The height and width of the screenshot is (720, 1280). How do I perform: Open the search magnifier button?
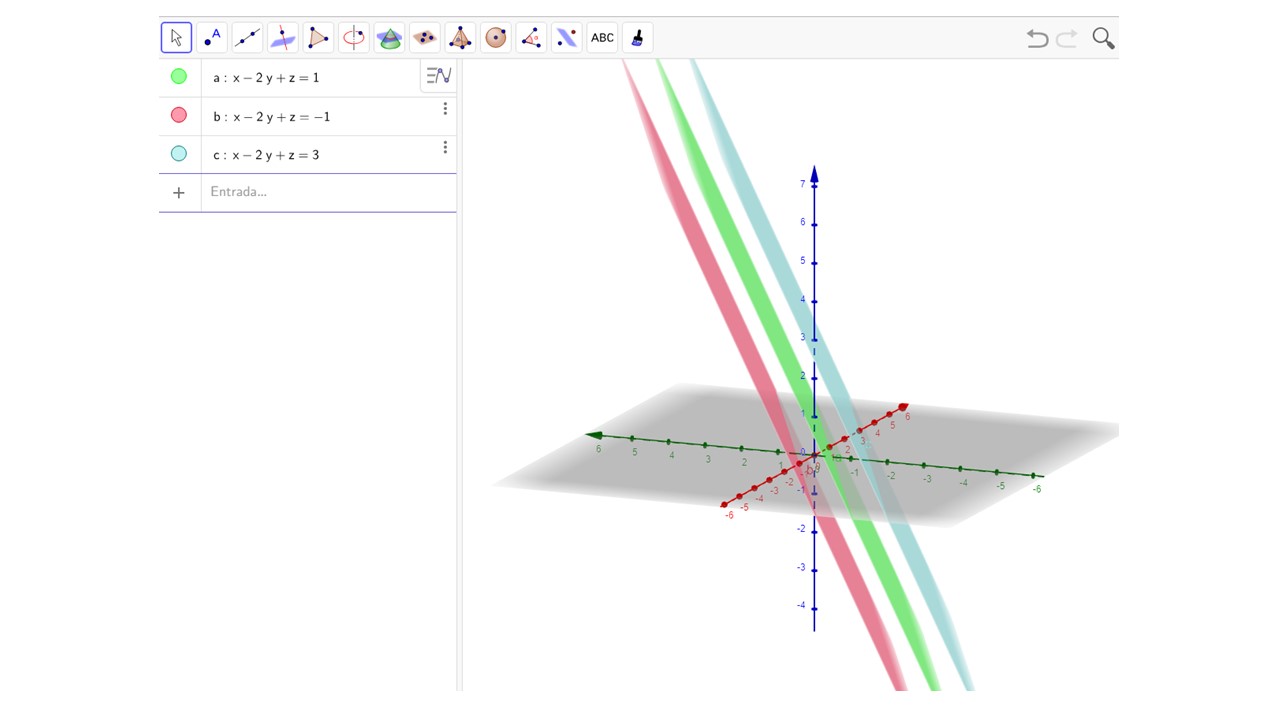pyautogui.click(x=1103, y=38)
